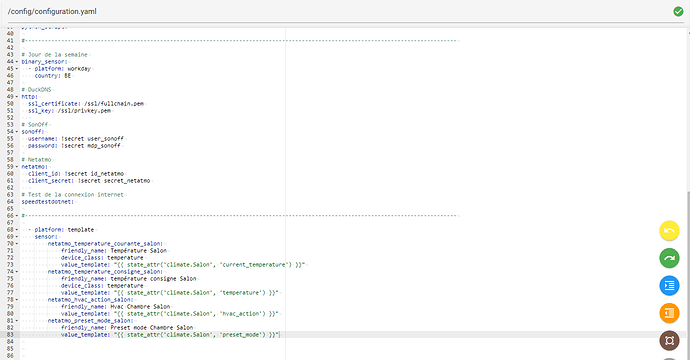
Task: Click the orange outdent button
Action: pos(669,313)
